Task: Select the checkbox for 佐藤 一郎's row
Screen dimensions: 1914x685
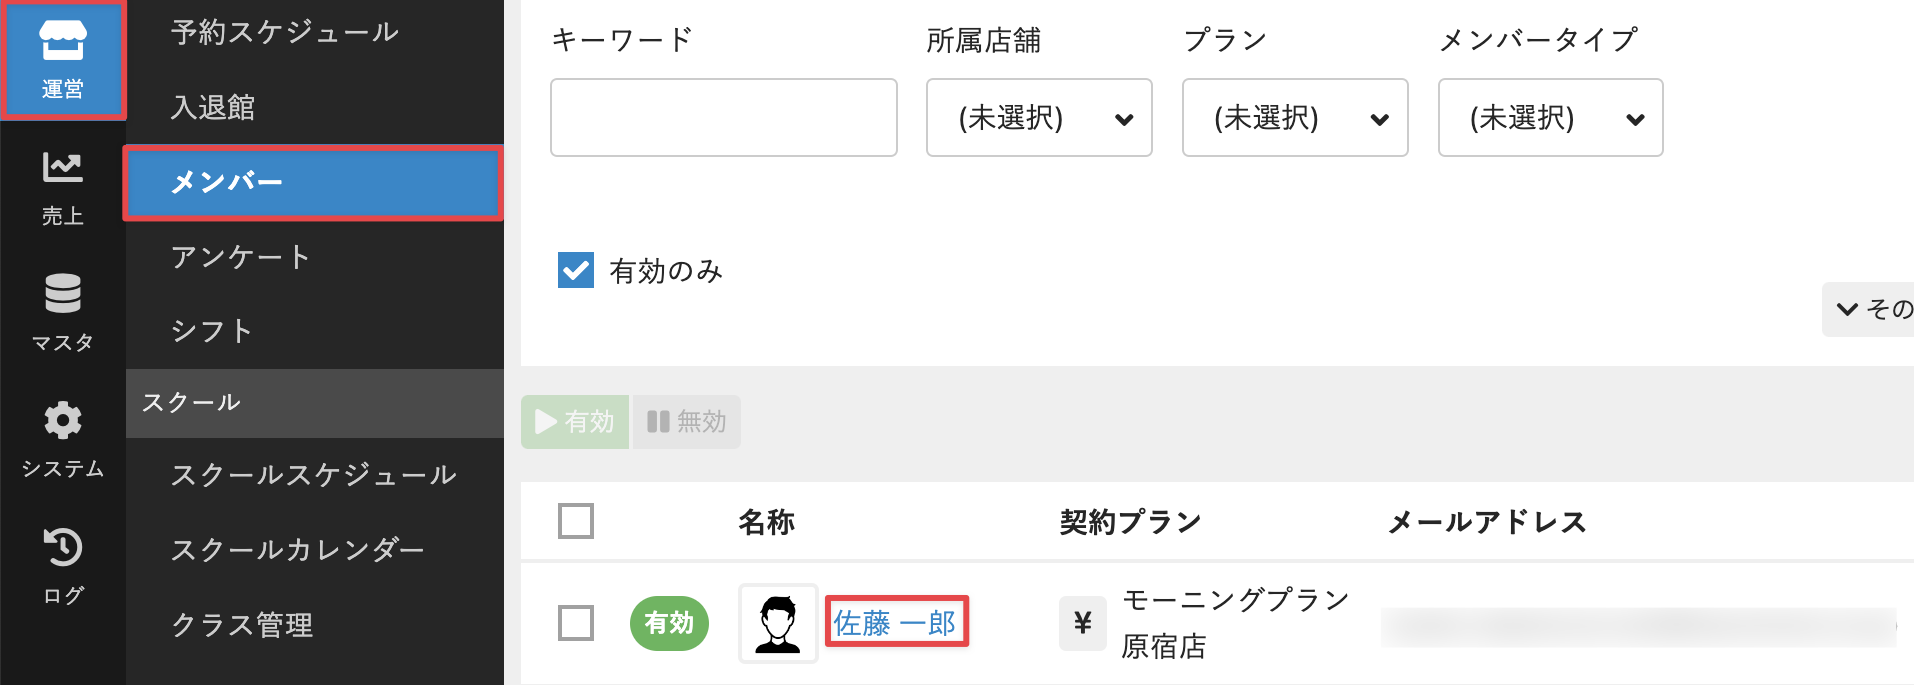Action: (576, 623)
